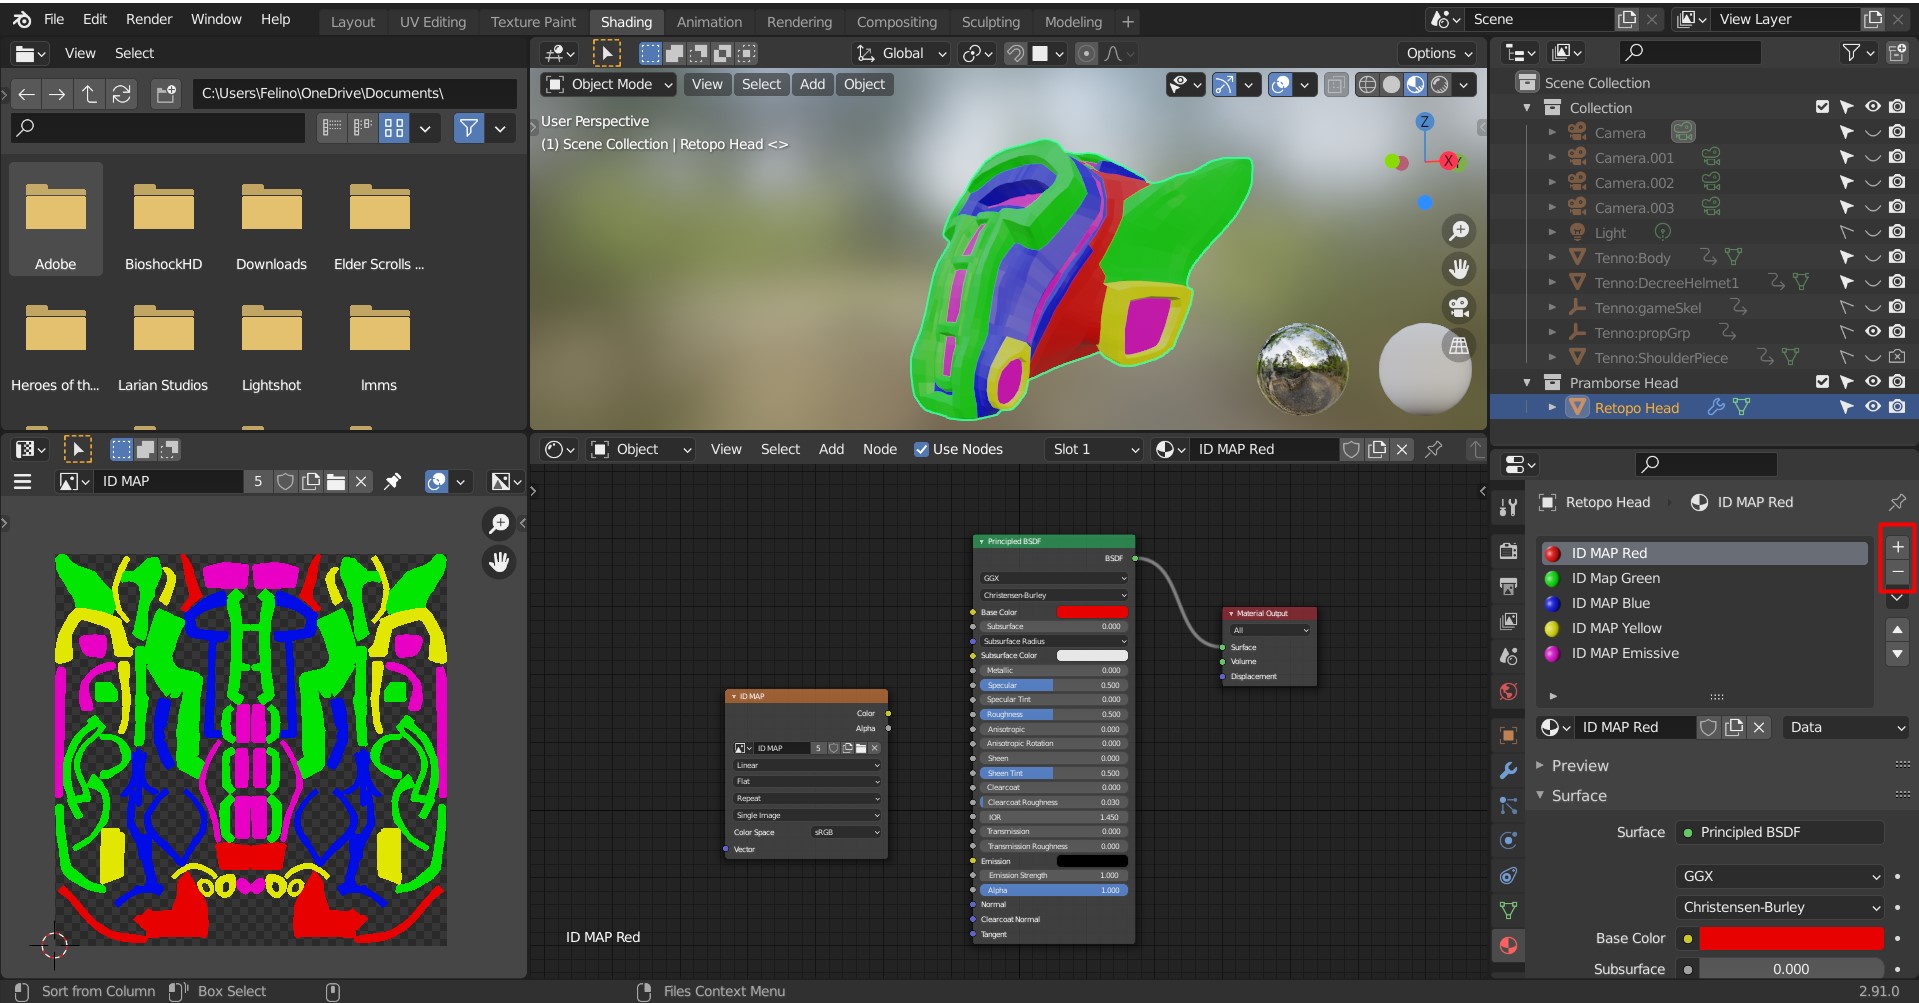Go back in the file browser
1919x1003 pixels.
click(26, 94)
